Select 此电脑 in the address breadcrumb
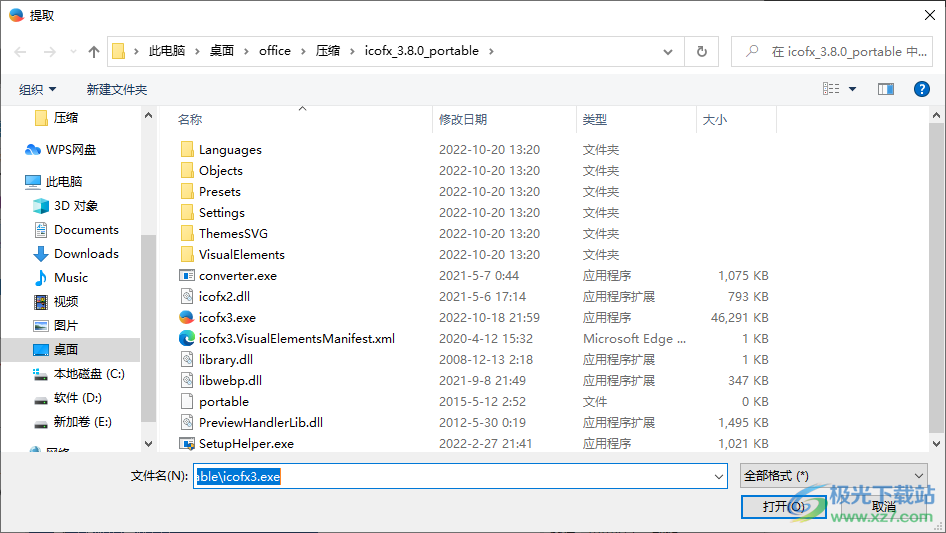 pos(167,51)
